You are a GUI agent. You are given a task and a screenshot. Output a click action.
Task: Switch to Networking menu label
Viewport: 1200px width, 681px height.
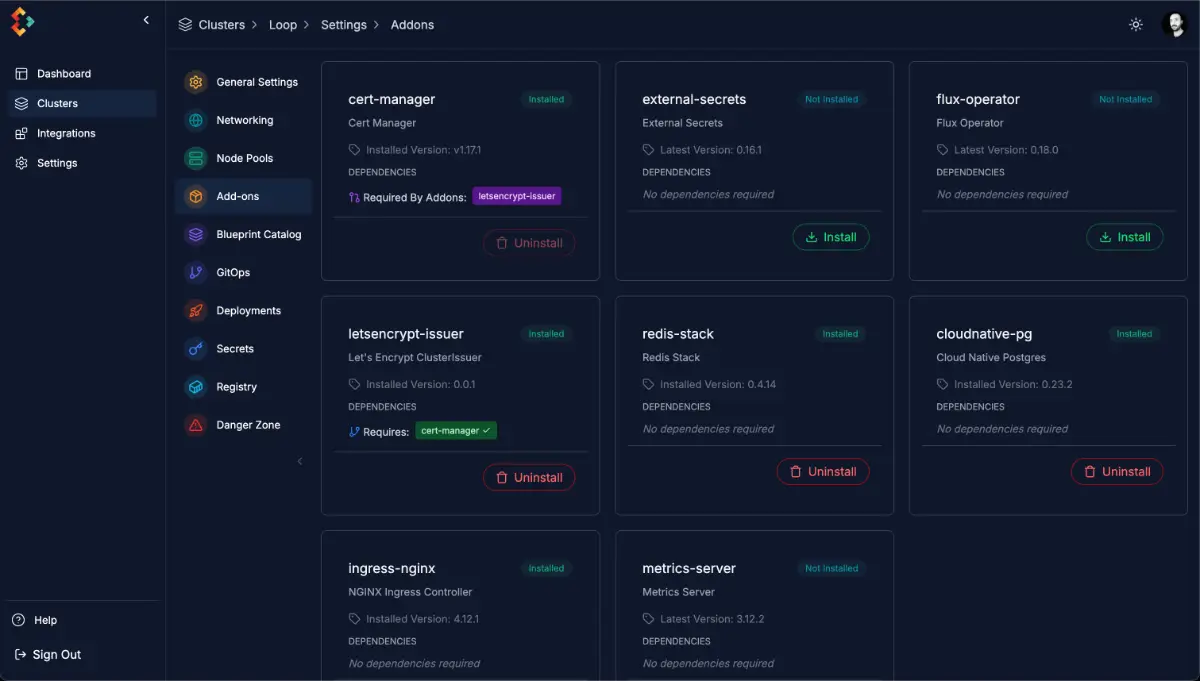(x=245, y=120)
